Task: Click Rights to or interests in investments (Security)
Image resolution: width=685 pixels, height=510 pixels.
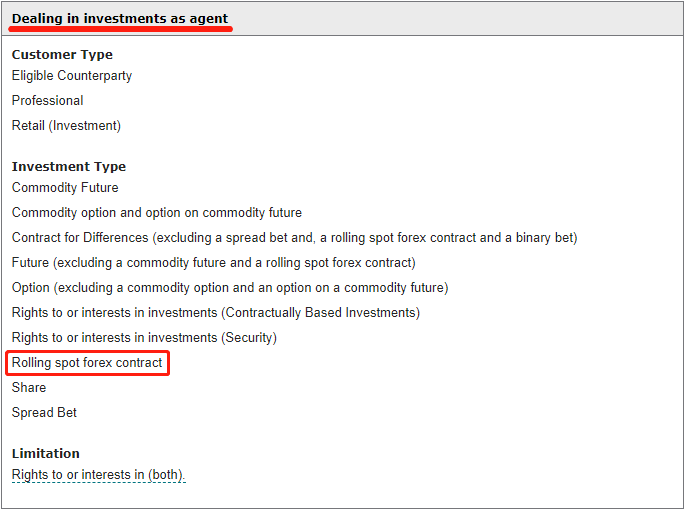Action: point(144,337)
